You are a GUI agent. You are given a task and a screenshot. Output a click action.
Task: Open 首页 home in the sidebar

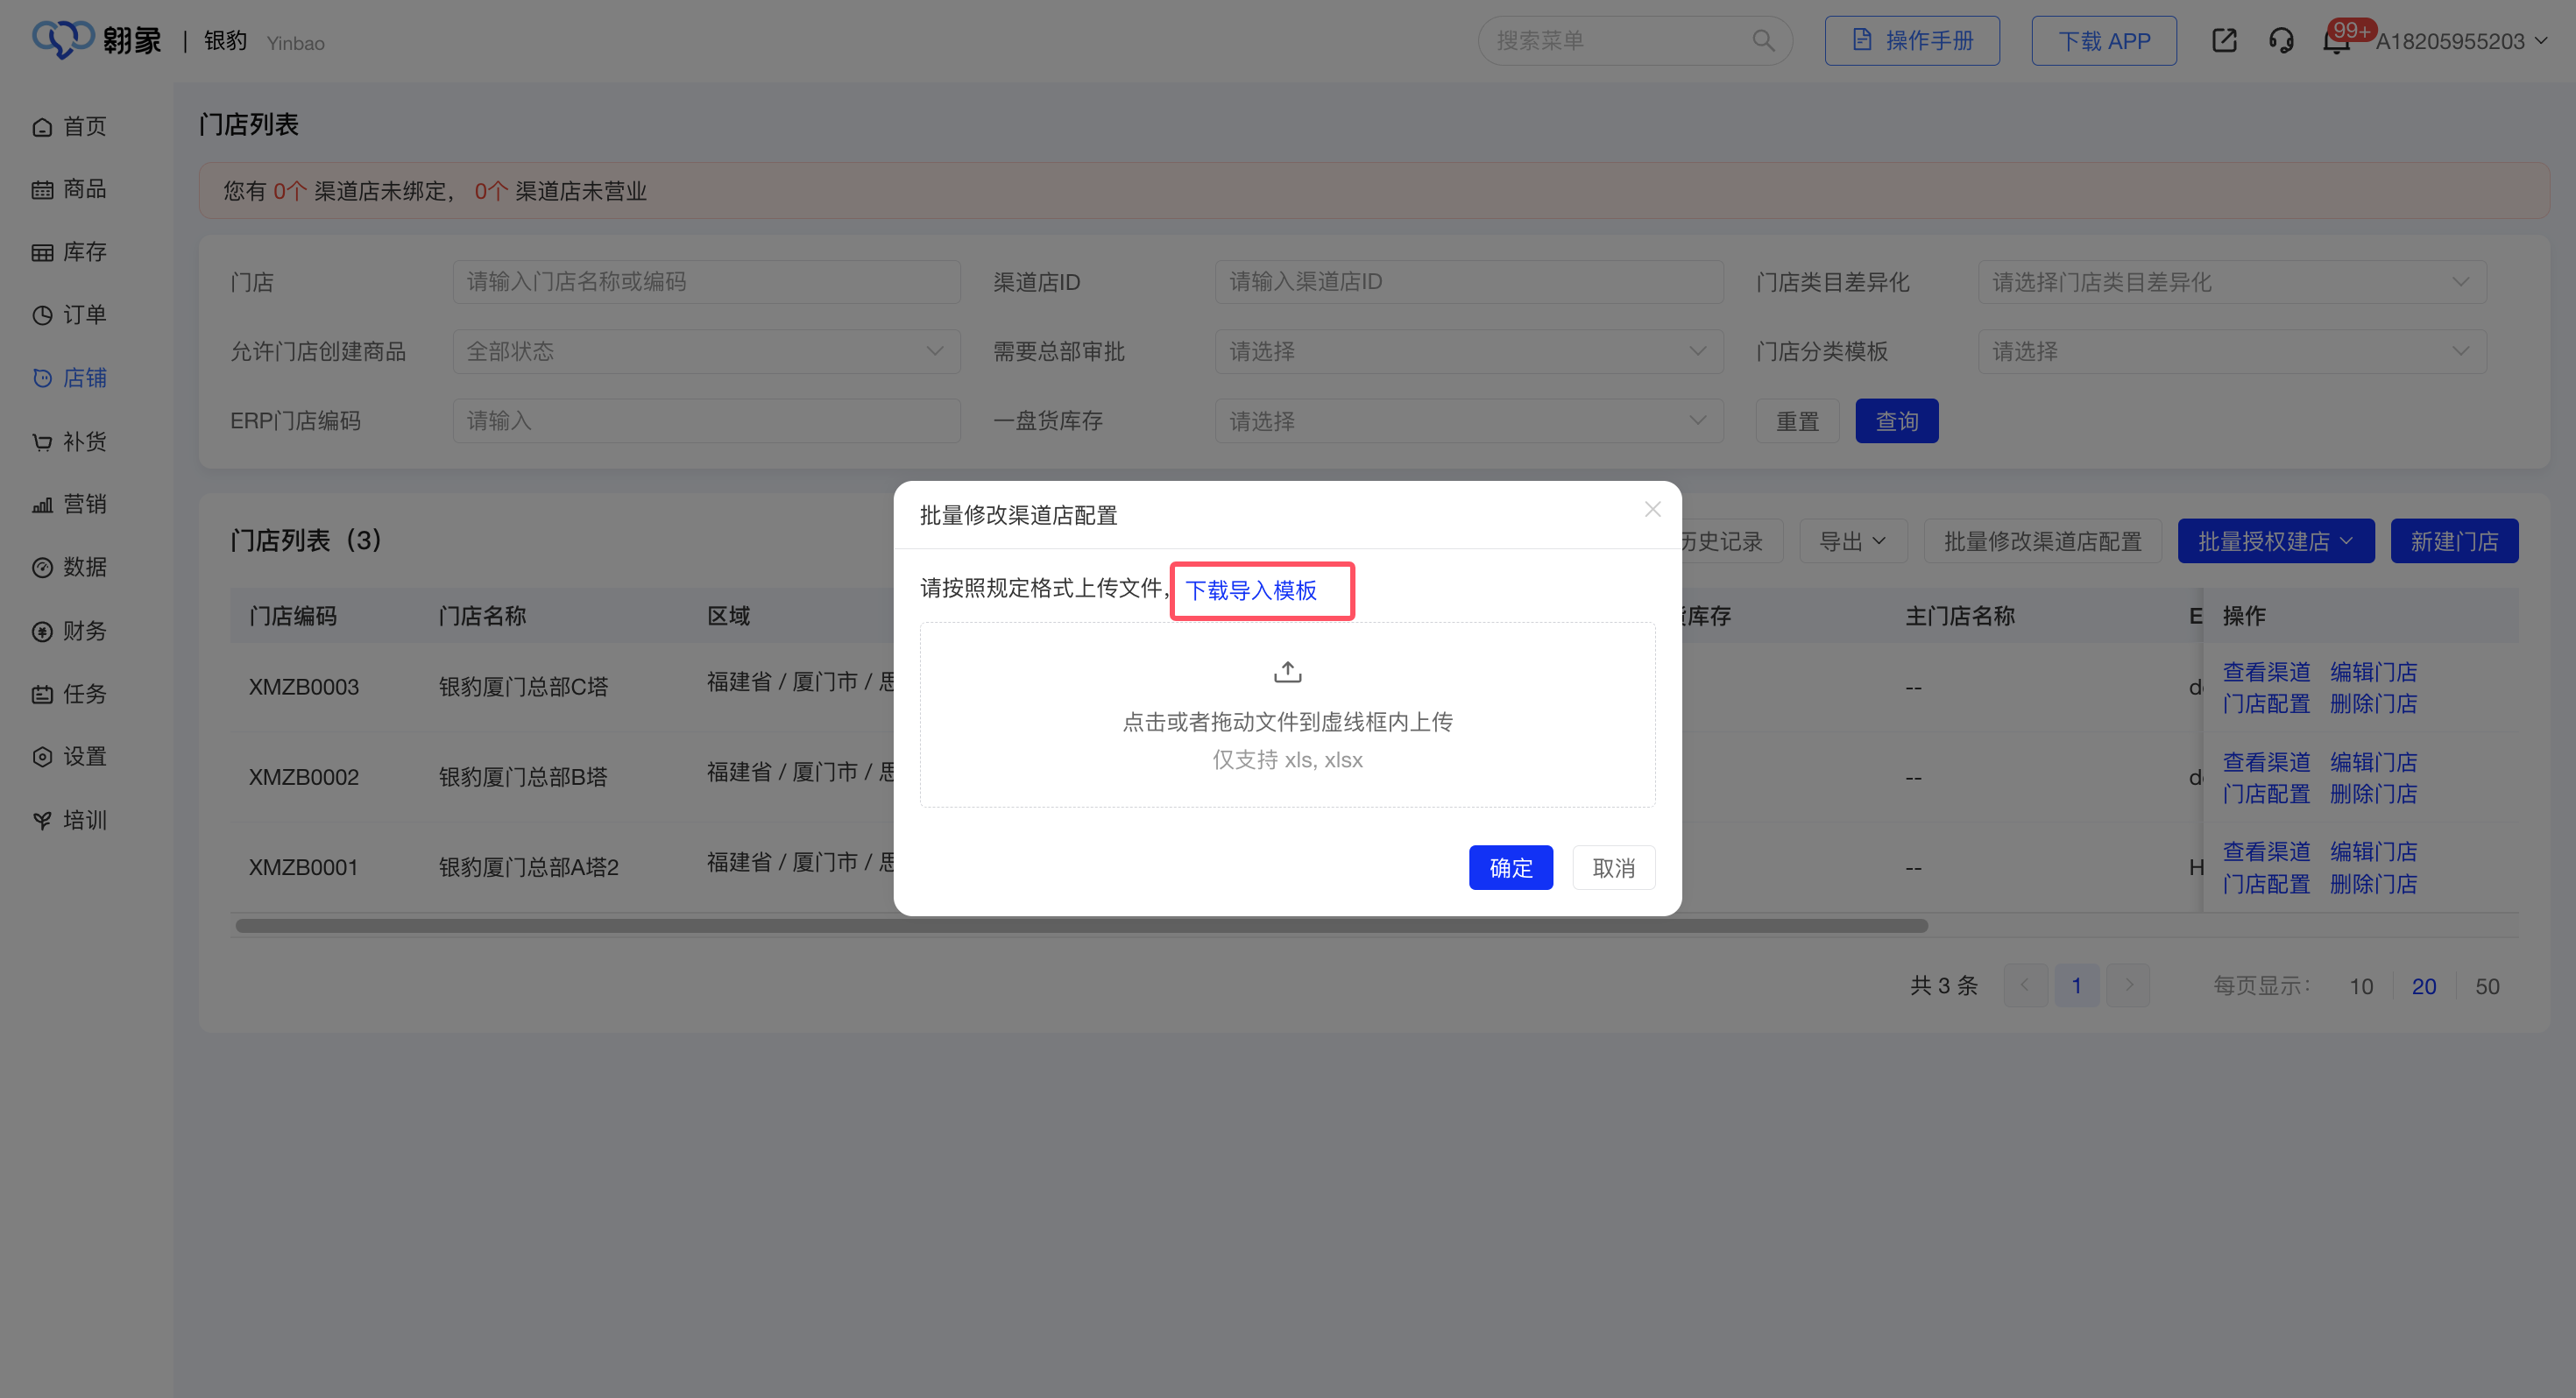click(x=70, y=126)
